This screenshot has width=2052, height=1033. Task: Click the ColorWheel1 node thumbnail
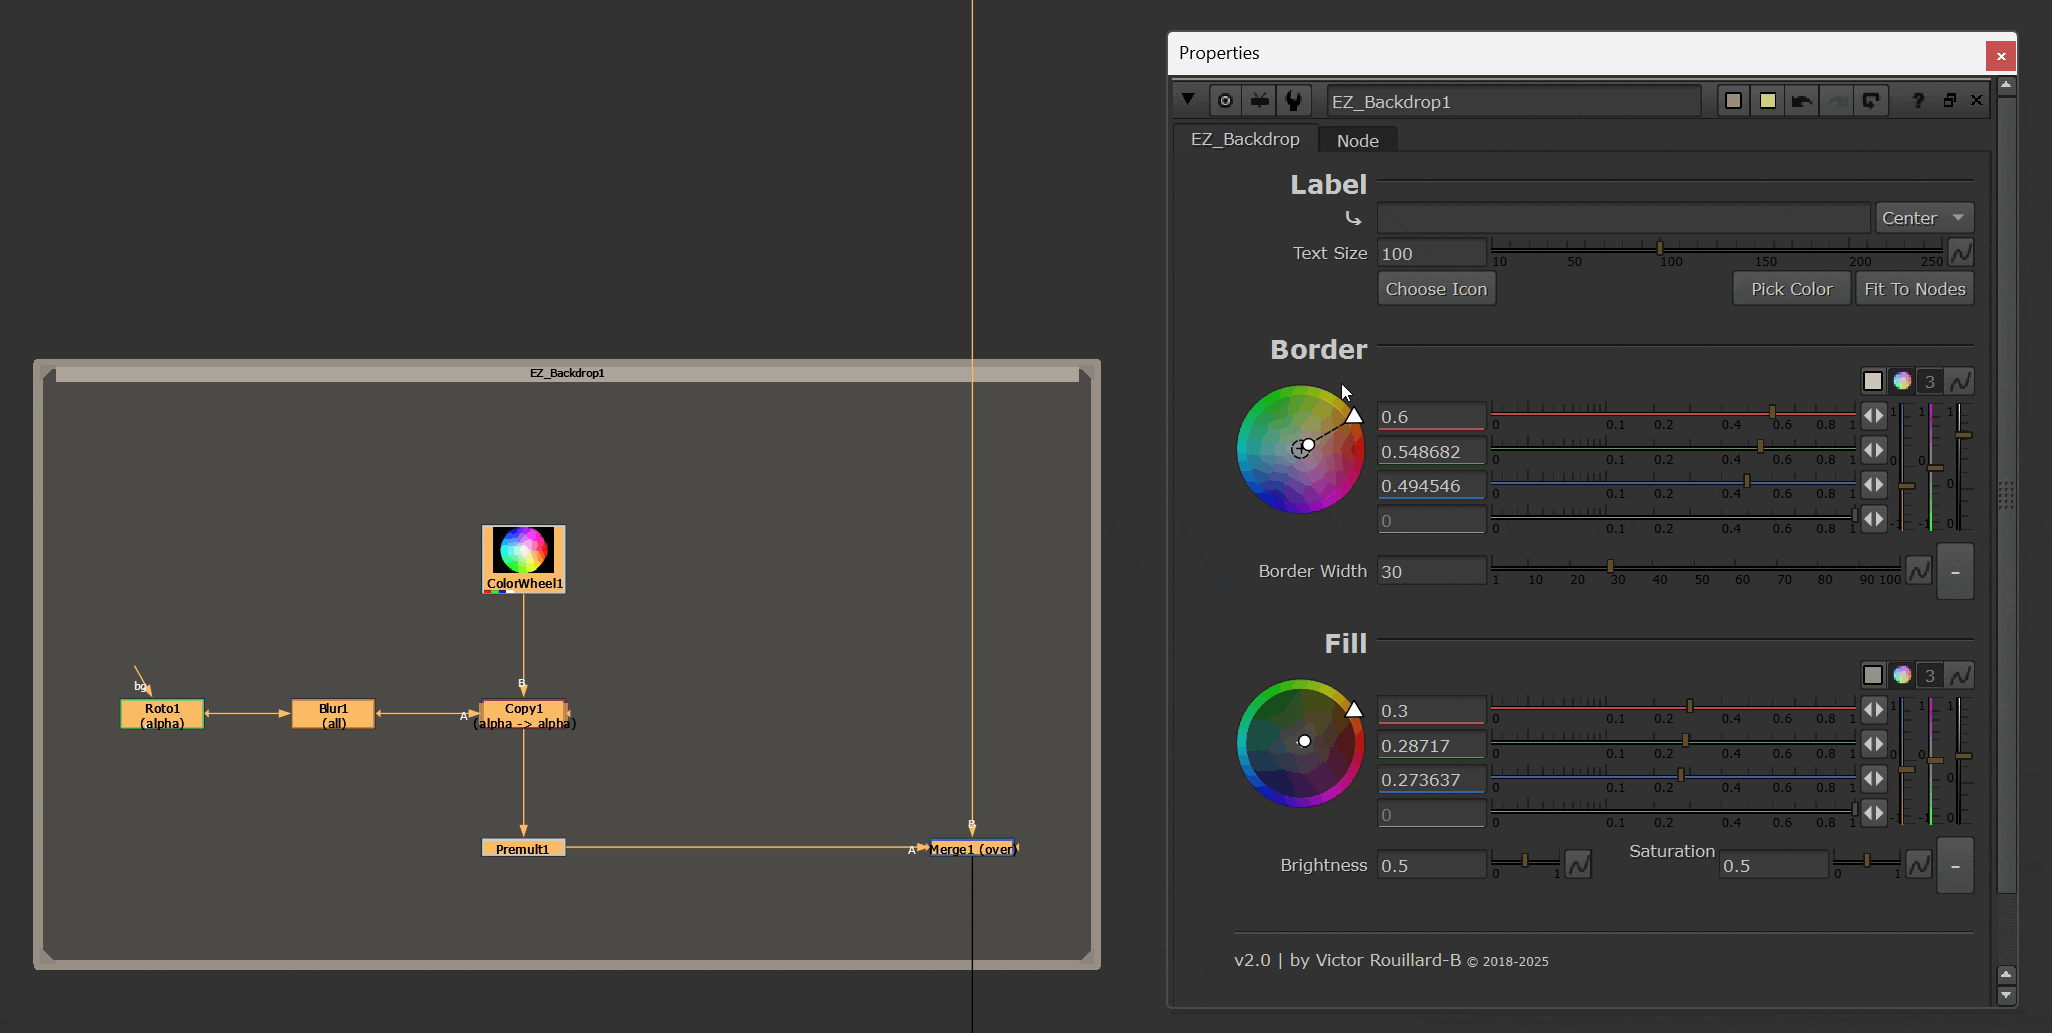(523, 551)
